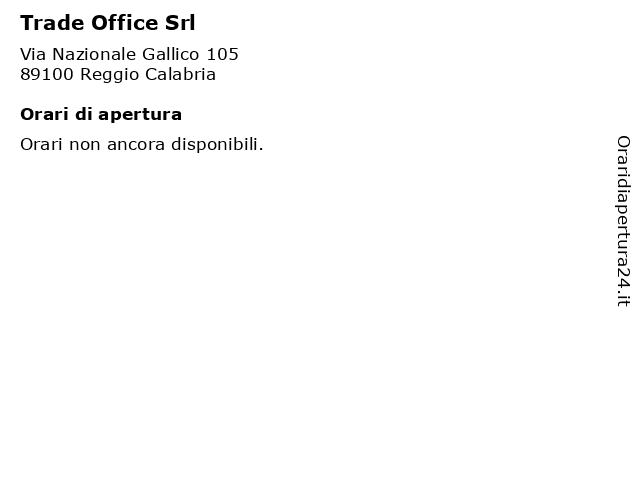Viewport: 640px width, 480px height.
Task: Click "Orari" starting the availability sentence
Action: tap(41, 144)
